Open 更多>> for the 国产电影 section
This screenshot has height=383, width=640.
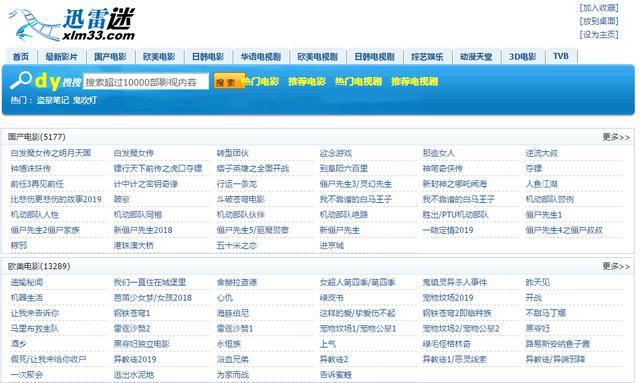click(x=616, y=137)
